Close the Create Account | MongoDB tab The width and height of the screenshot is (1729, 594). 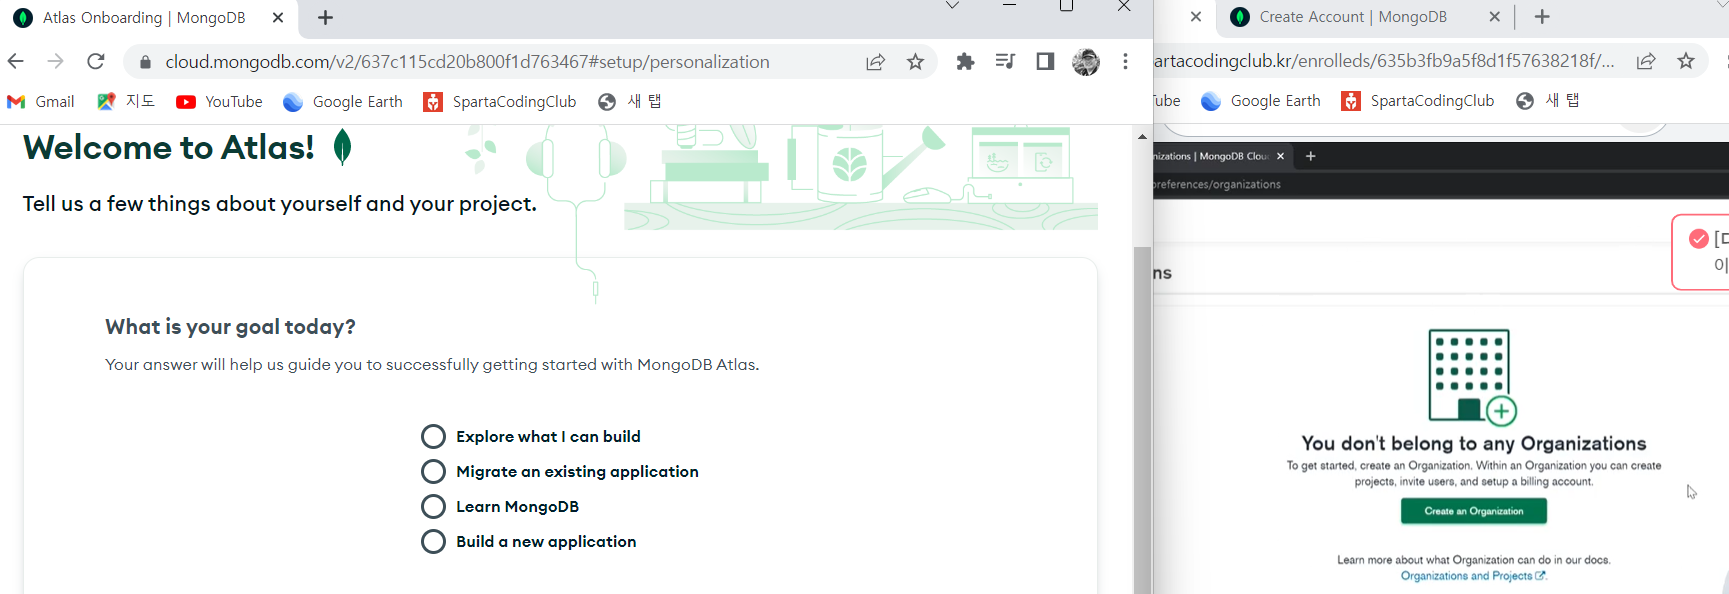1494,17
